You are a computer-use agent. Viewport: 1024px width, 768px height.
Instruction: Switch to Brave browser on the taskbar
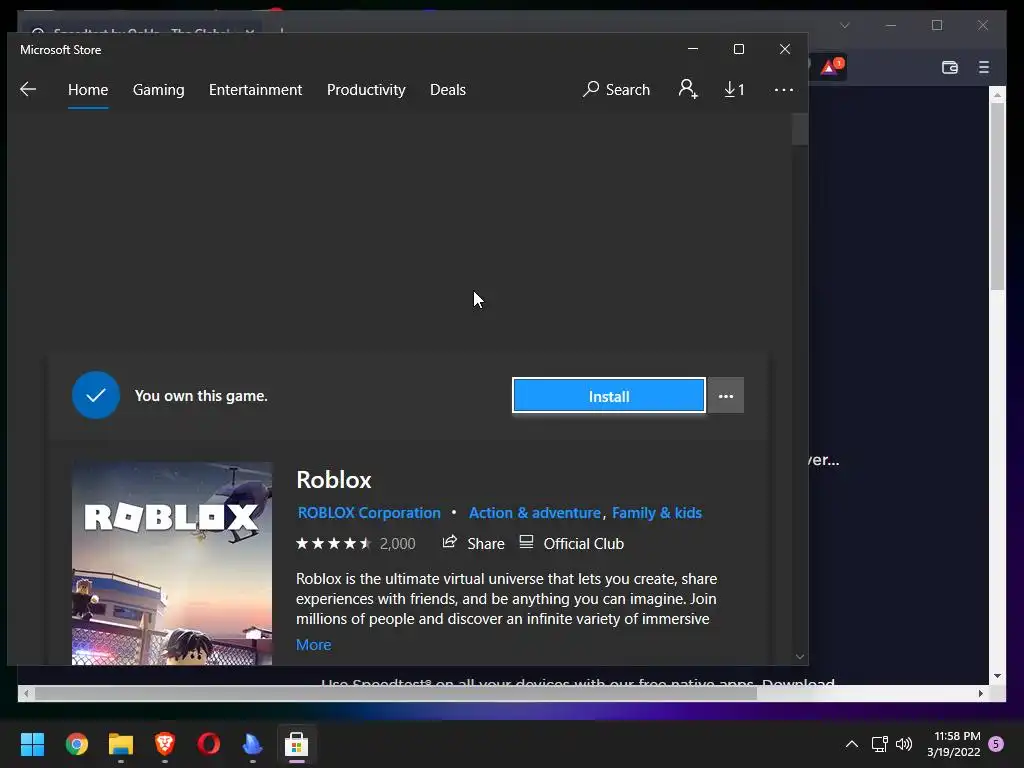pos(165,744)
